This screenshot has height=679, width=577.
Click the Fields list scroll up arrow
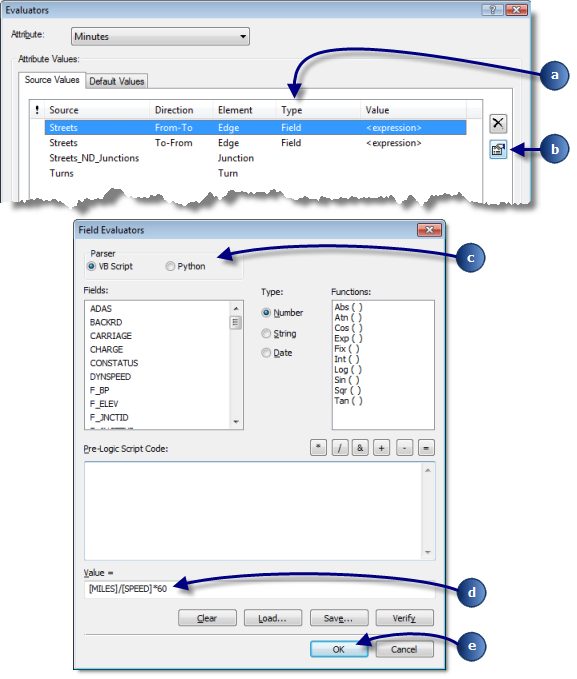pyautogui.click(x=236, y=308)
